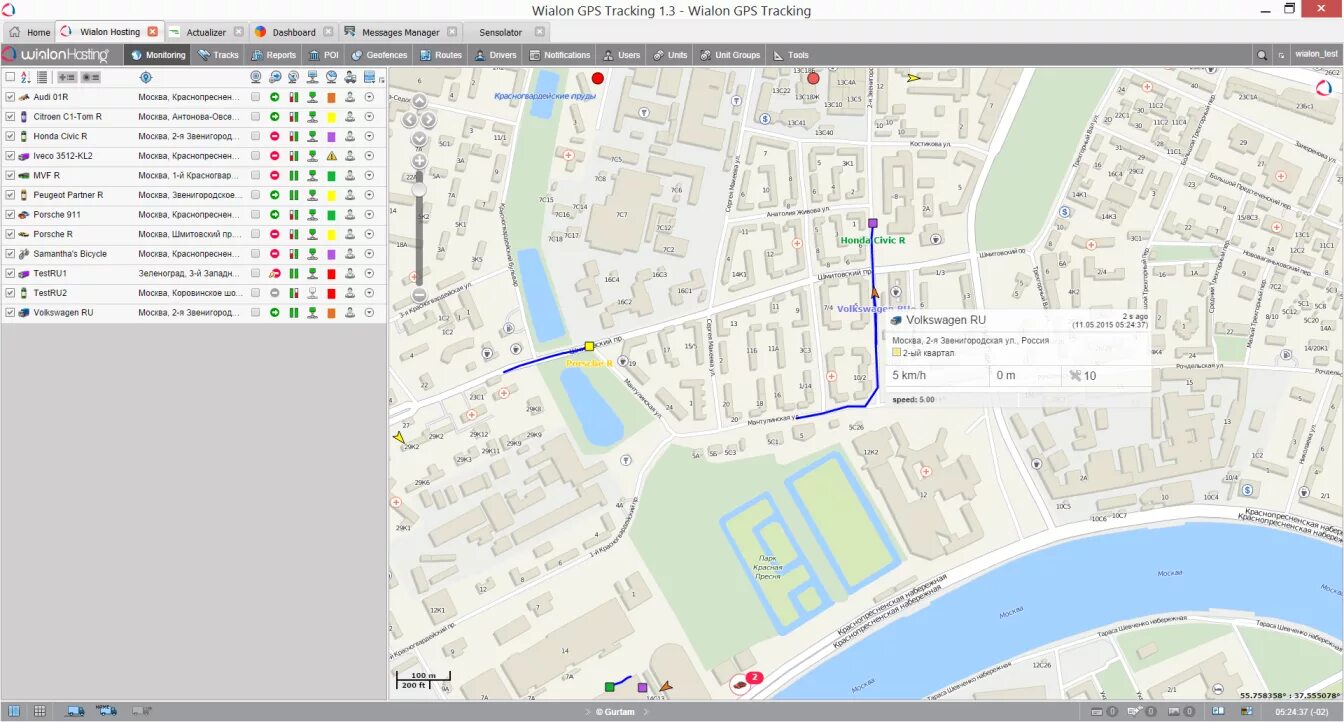
Task: Click the monitoring list view mode icon
Action: coord(42,77)
